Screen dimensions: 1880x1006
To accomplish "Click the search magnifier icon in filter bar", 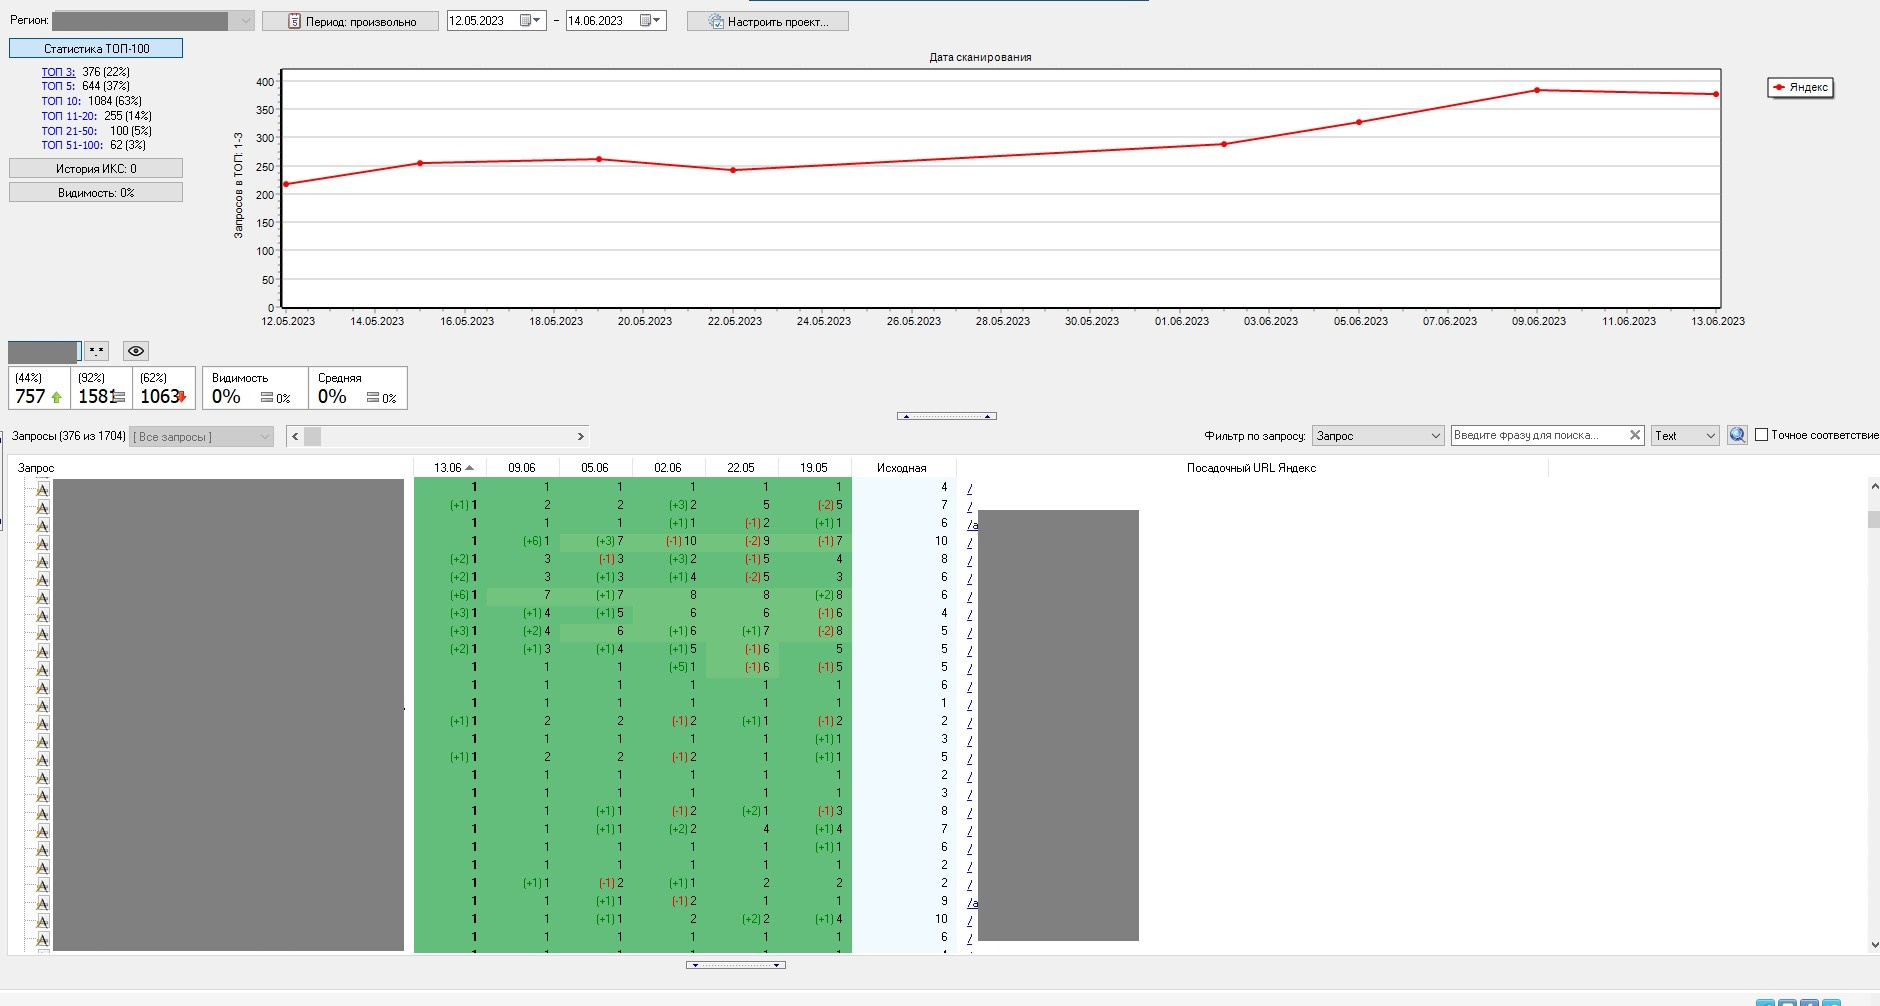I will click(x=1737, y=435).
